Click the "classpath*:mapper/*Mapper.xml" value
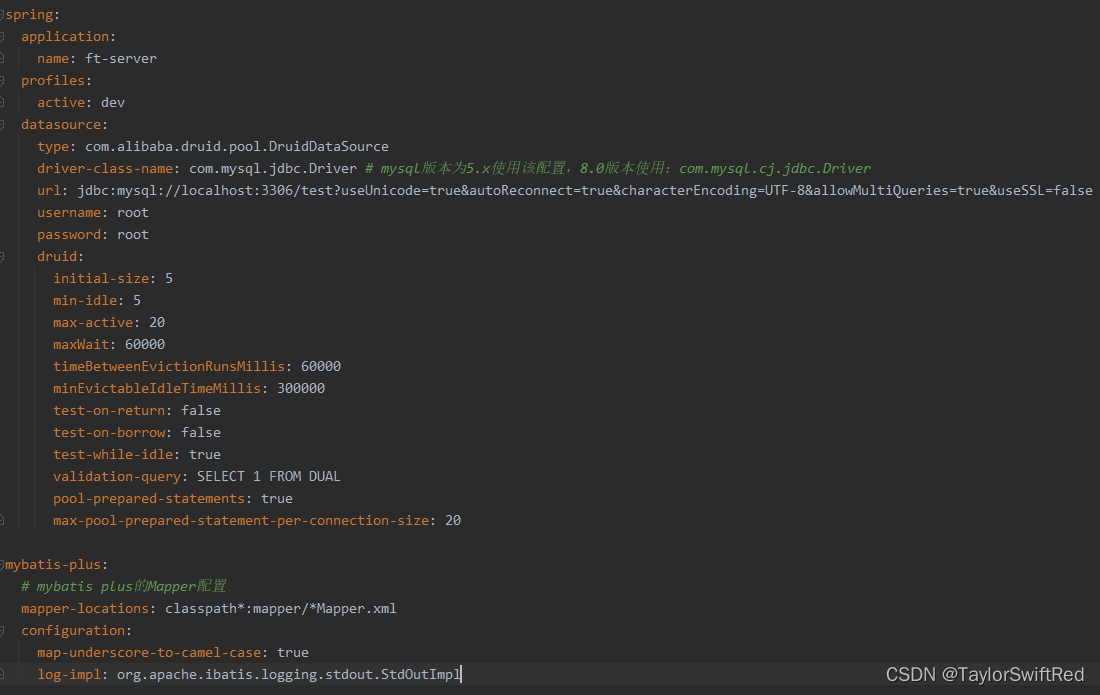The width and height of the screenshot is (1100, 695). coord(281,609)
